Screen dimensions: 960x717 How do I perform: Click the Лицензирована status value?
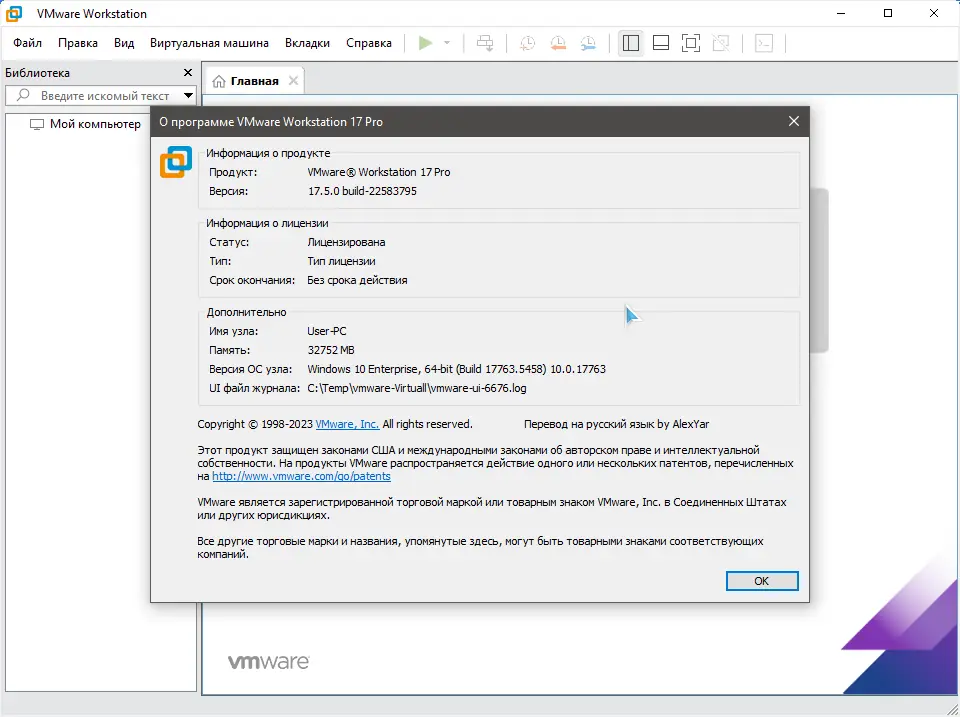(x=346, y=242)
